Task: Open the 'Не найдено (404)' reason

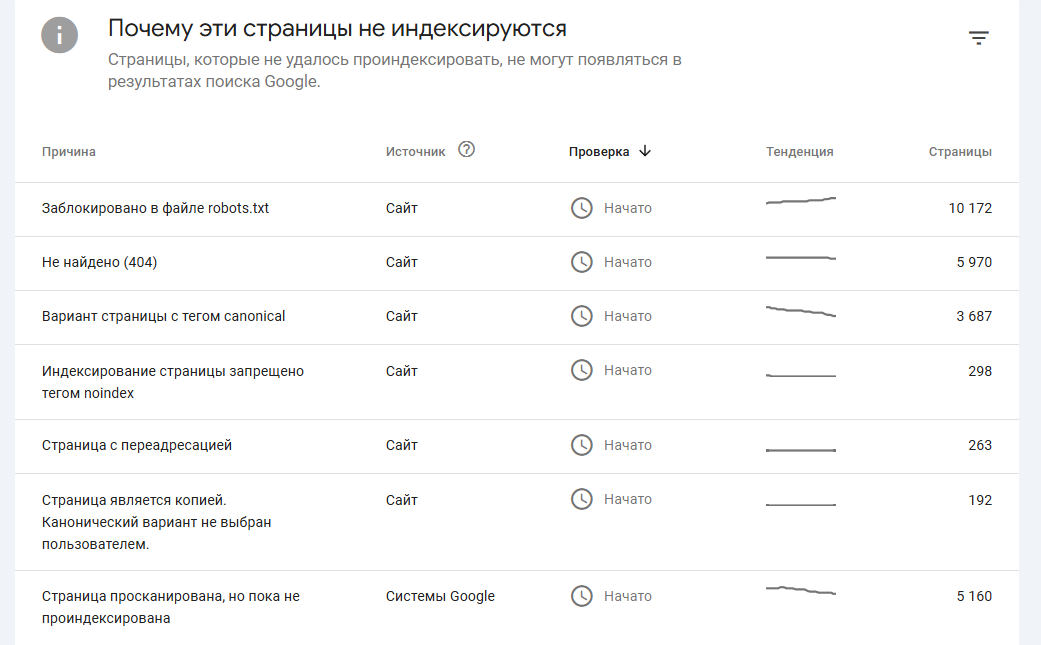Action: pos(99,263)
